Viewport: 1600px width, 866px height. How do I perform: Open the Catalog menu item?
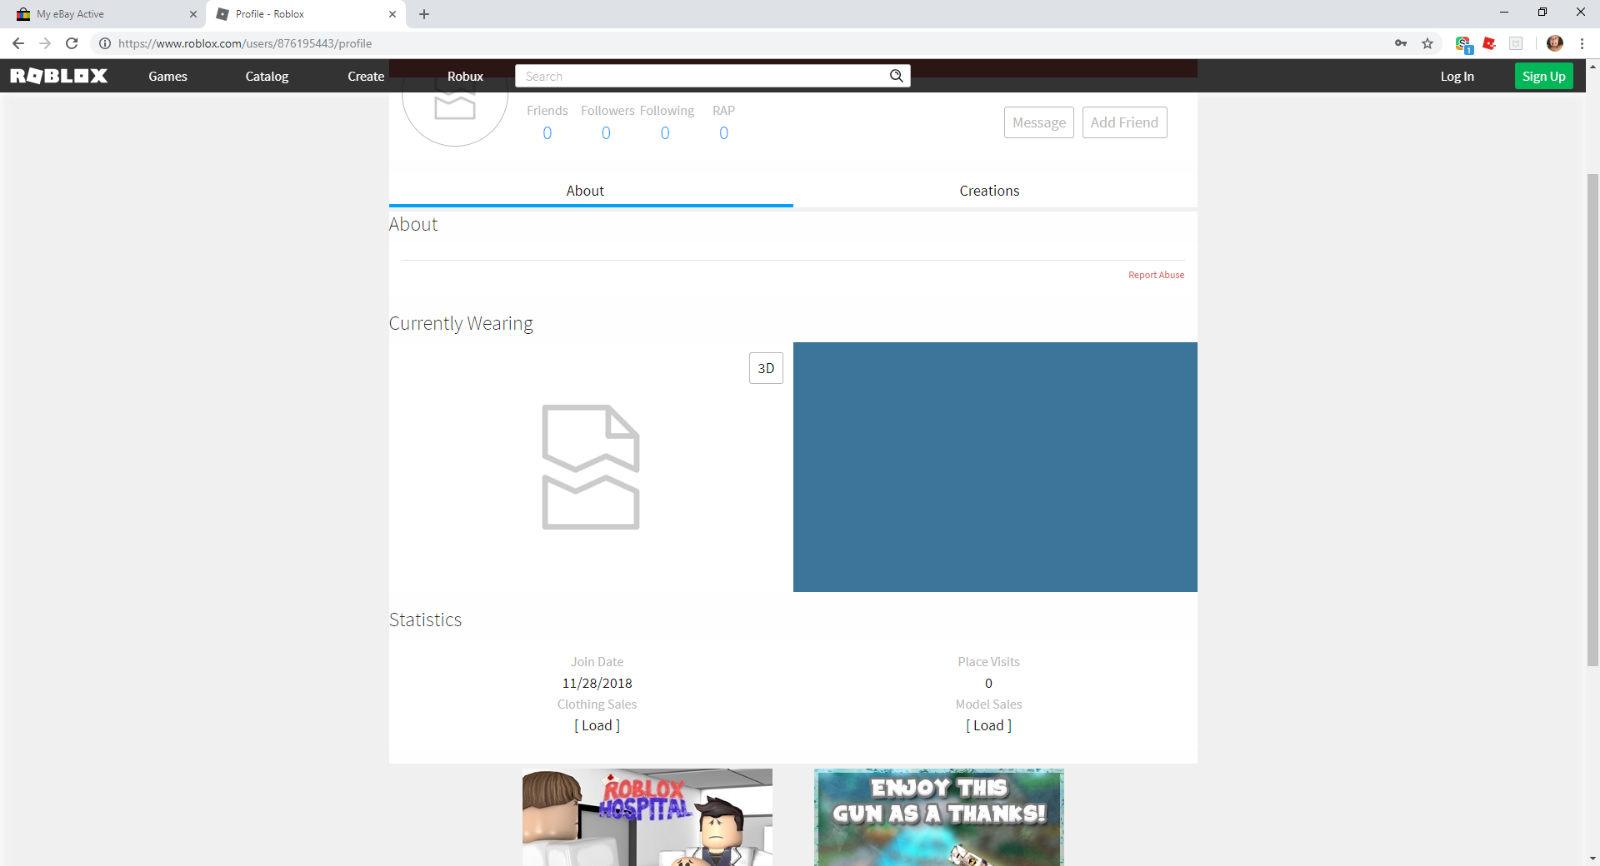click(x=267, y=76)
